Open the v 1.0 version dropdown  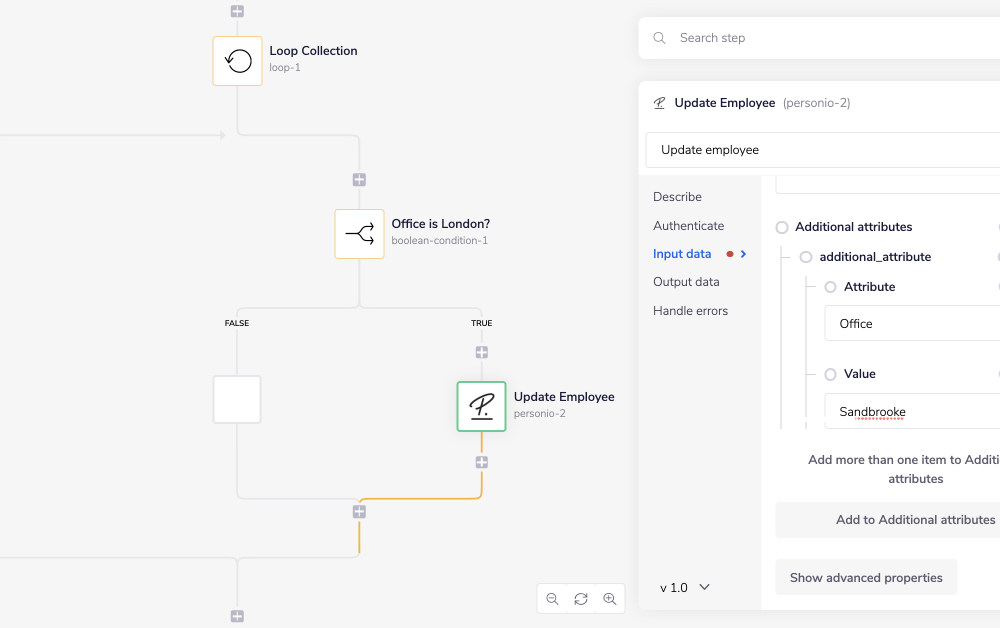685,587
